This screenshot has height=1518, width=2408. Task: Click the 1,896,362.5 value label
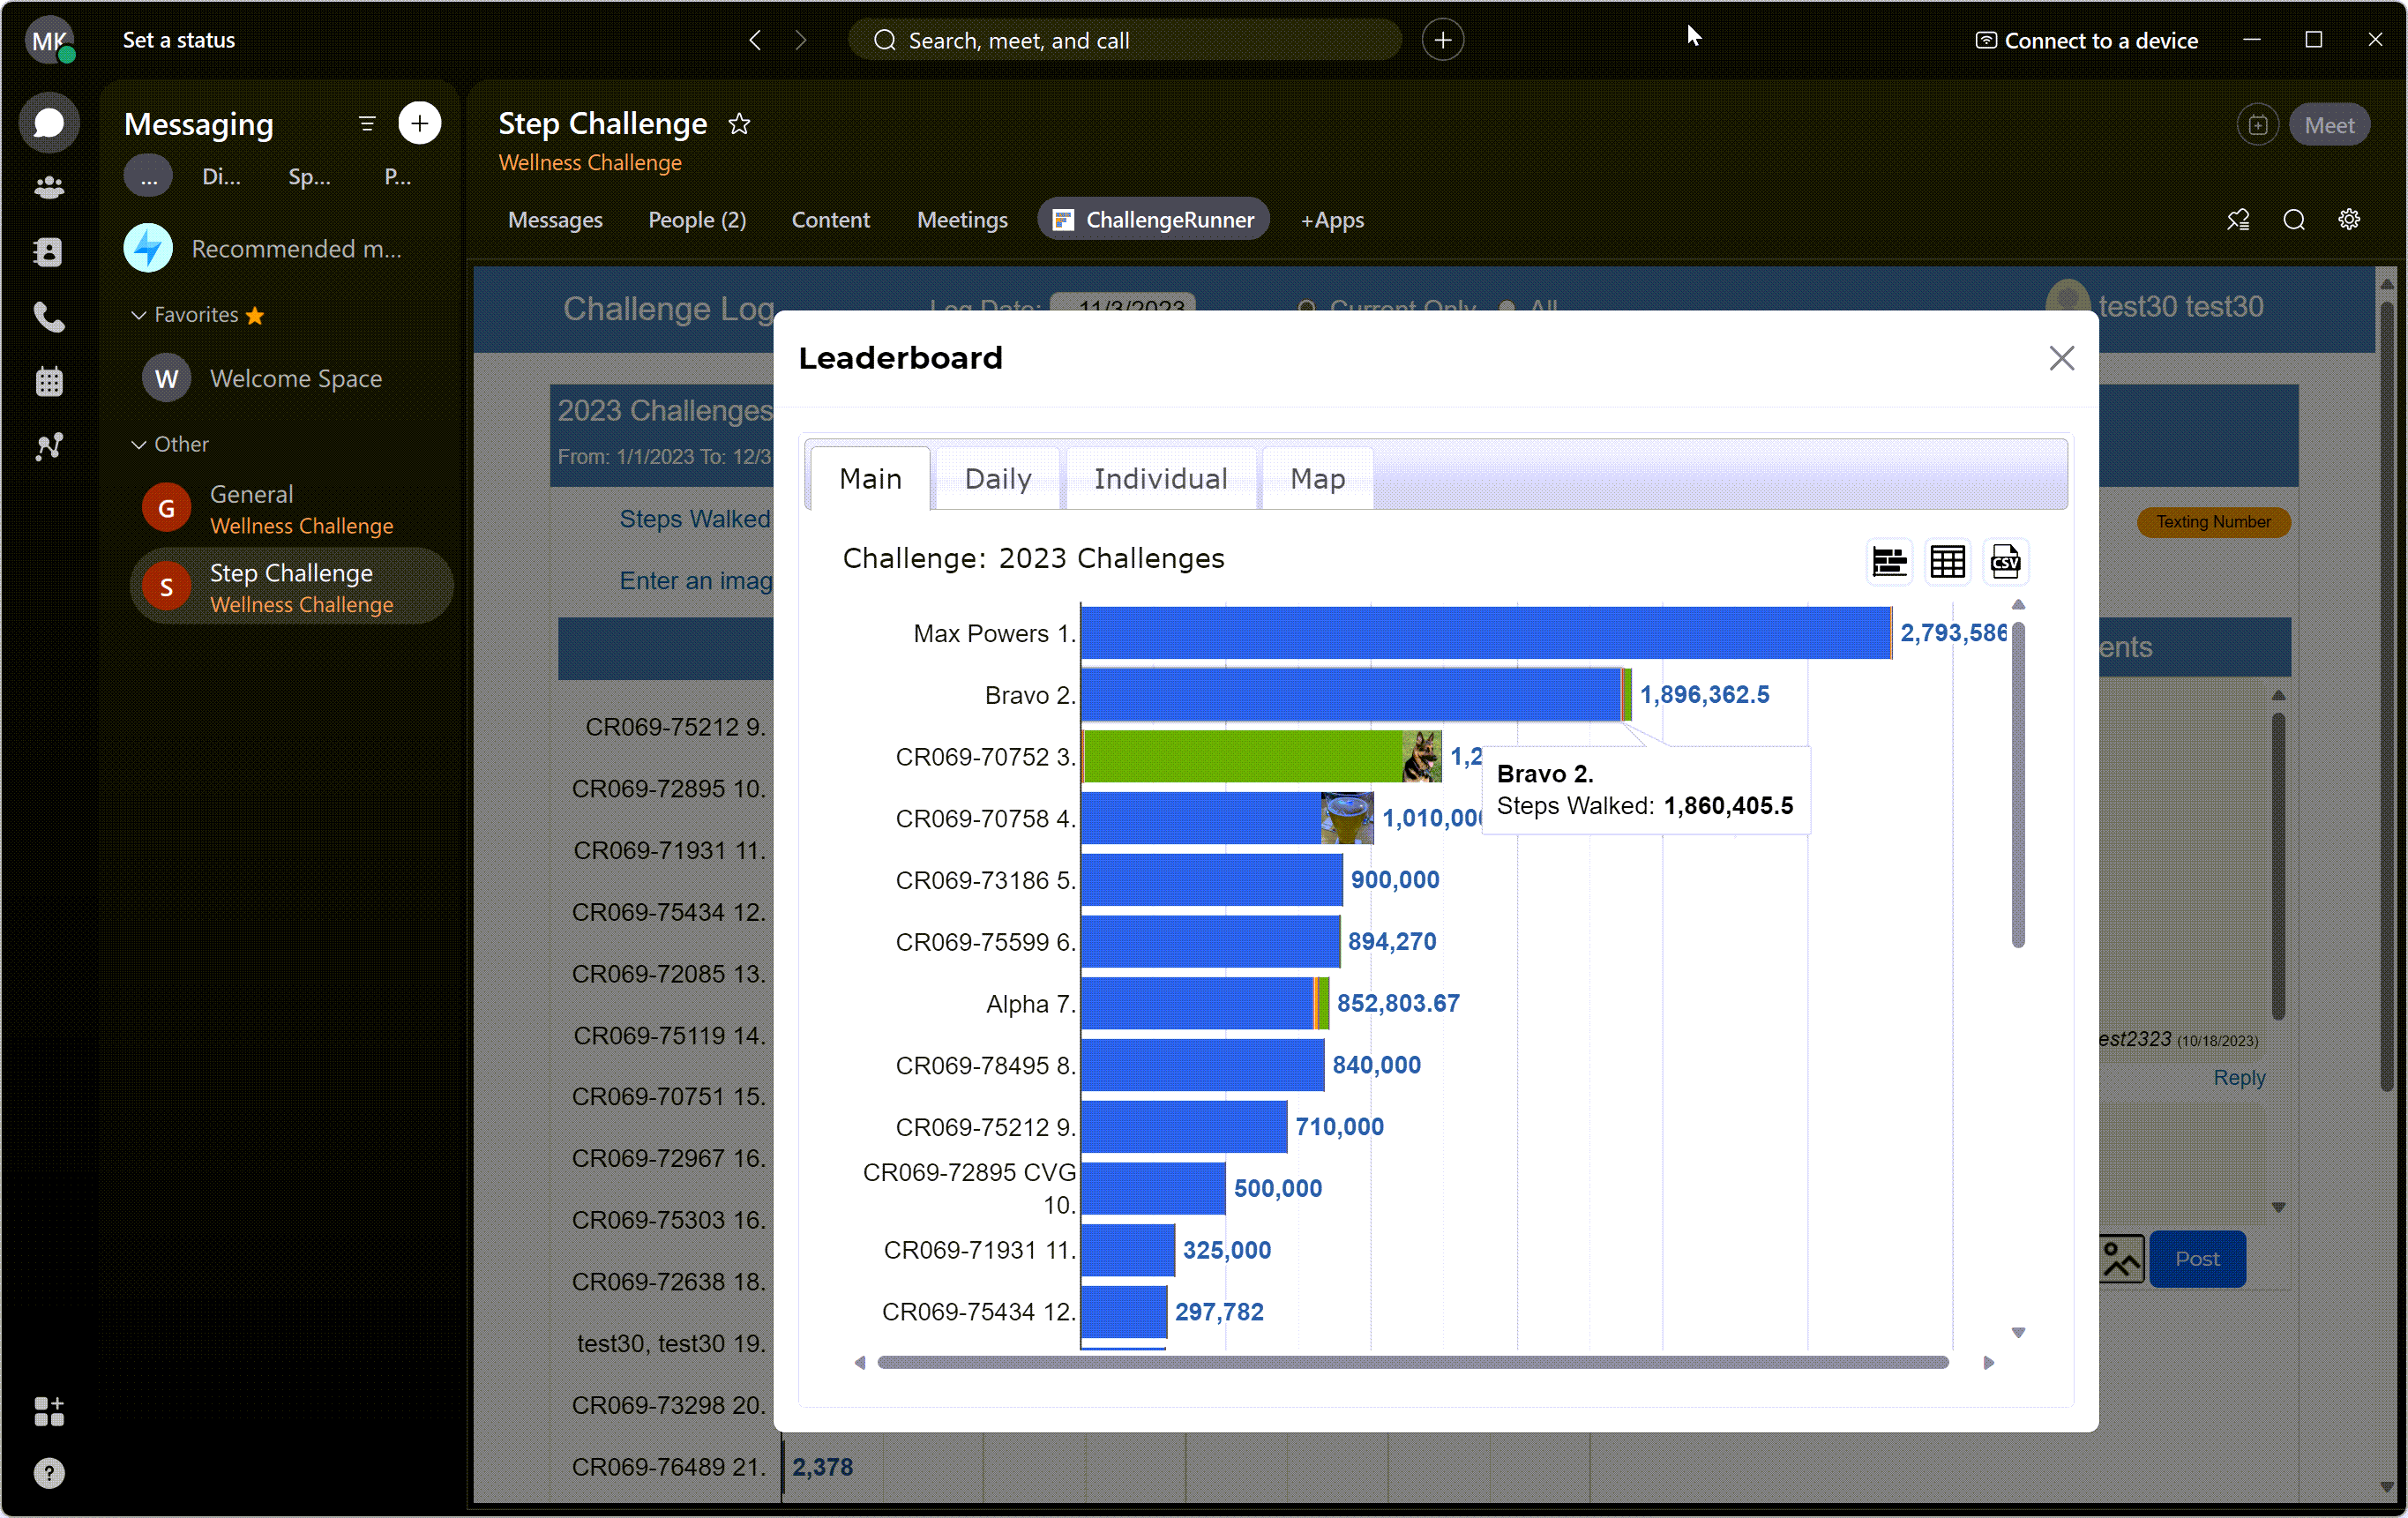1704,695
